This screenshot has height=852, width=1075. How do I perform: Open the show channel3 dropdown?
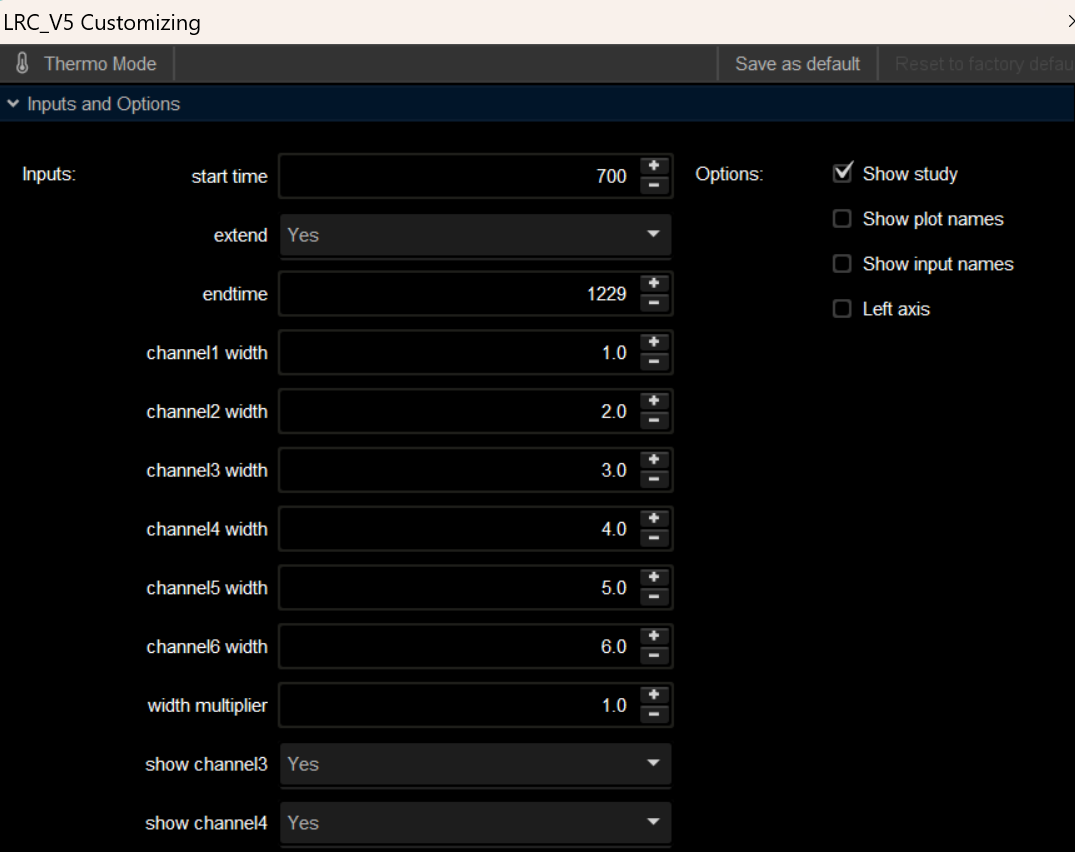click(x=476, y=764)
